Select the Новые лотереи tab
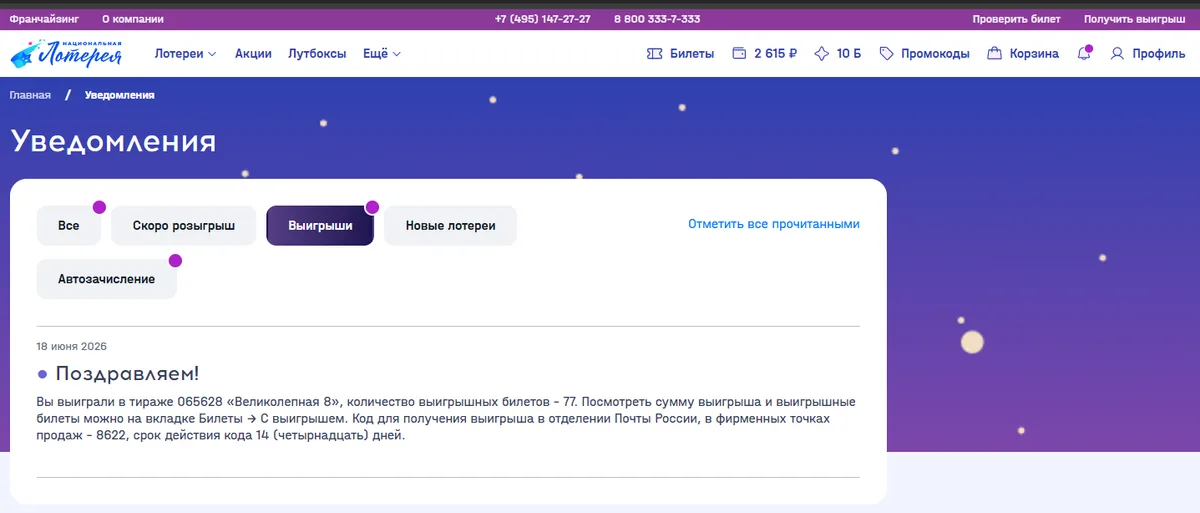 [450, 226]
